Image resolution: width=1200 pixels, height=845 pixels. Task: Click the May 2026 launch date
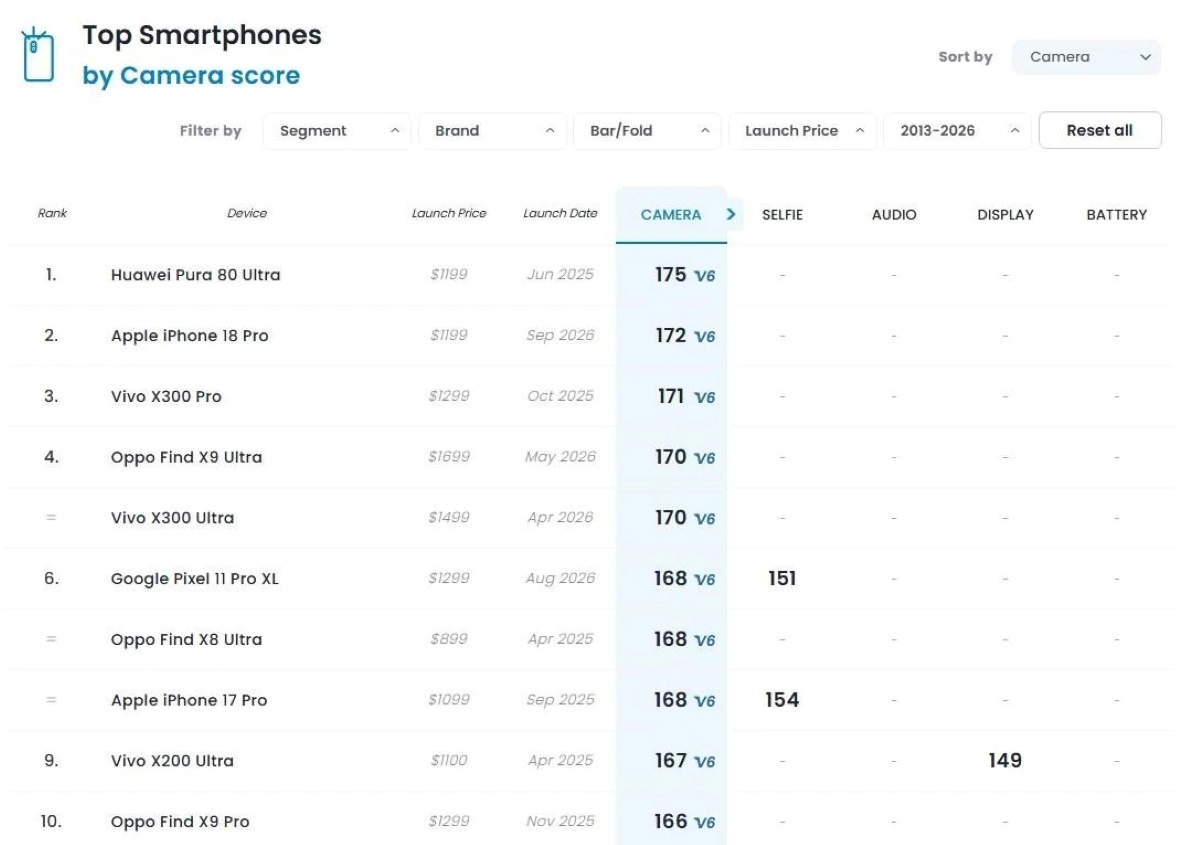560,457
